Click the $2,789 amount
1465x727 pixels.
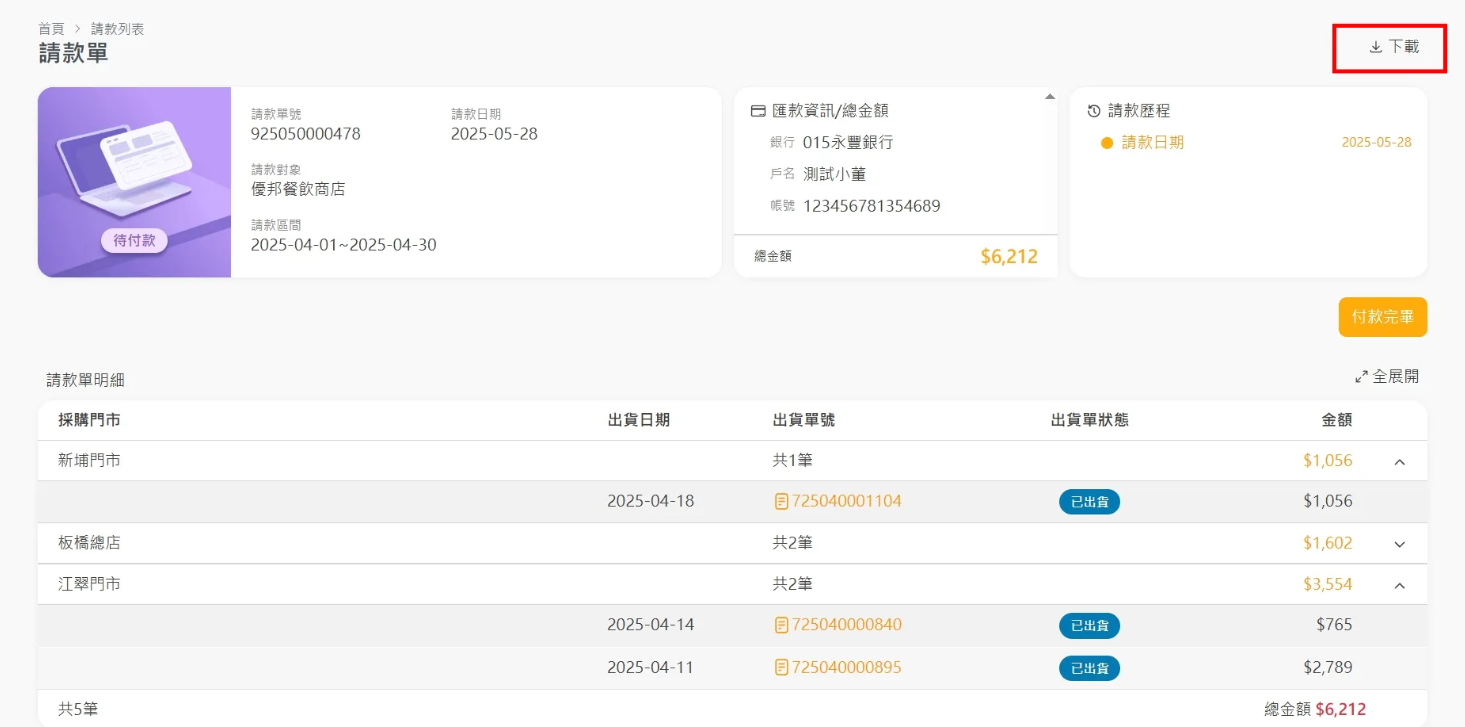pyautogui.click(x=1328, y=667)
